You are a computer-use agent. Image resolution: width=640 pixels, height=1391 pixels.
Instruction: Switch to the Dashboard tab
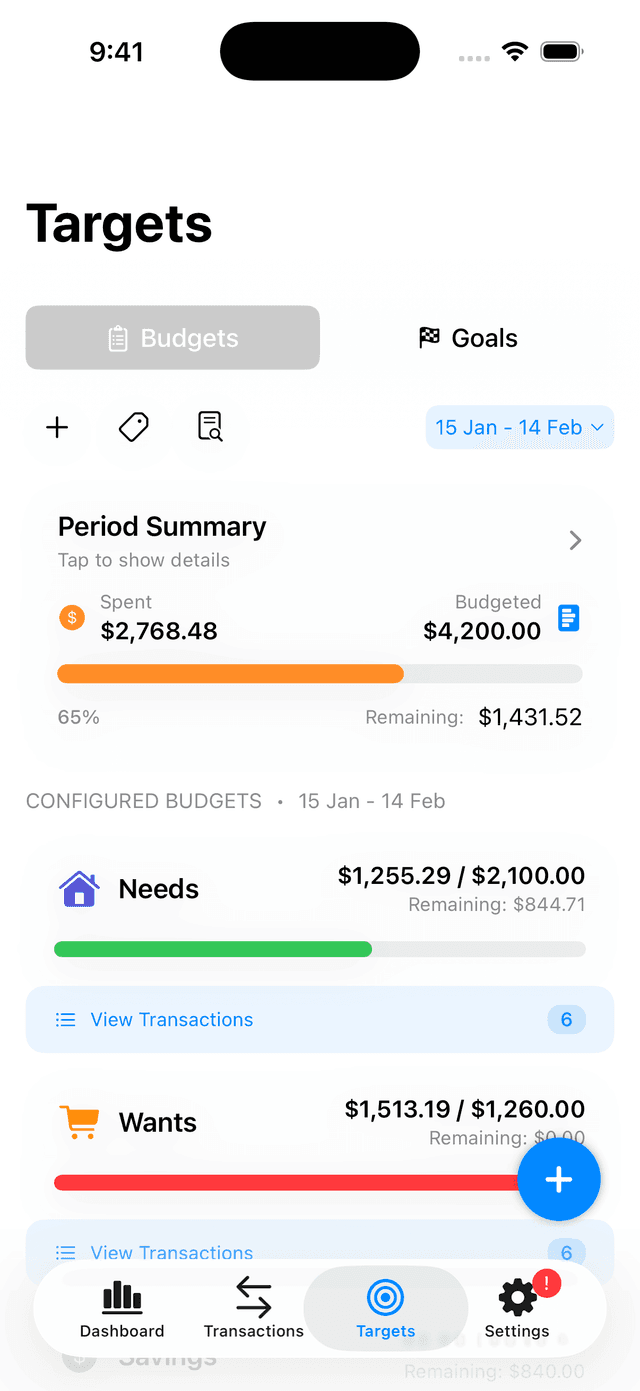(x=121, y=1307)
